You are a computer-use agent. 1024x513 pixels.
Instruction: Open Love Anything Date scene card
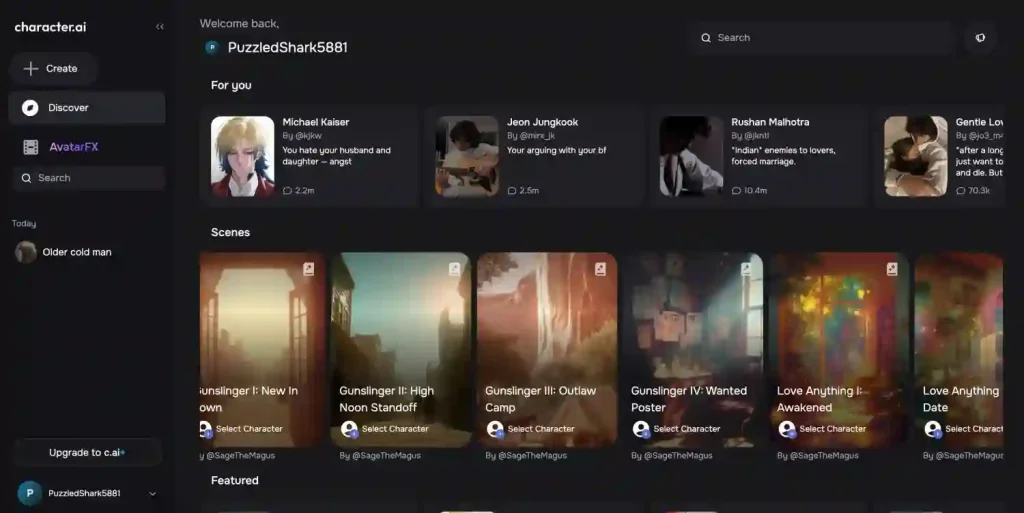(x=959, y=350)
